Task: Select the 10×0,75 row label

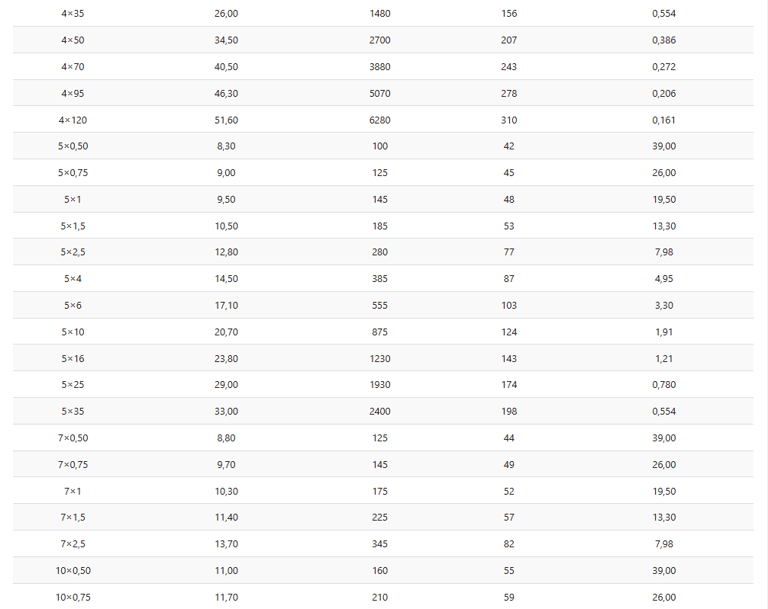Action: pos(73,597)
